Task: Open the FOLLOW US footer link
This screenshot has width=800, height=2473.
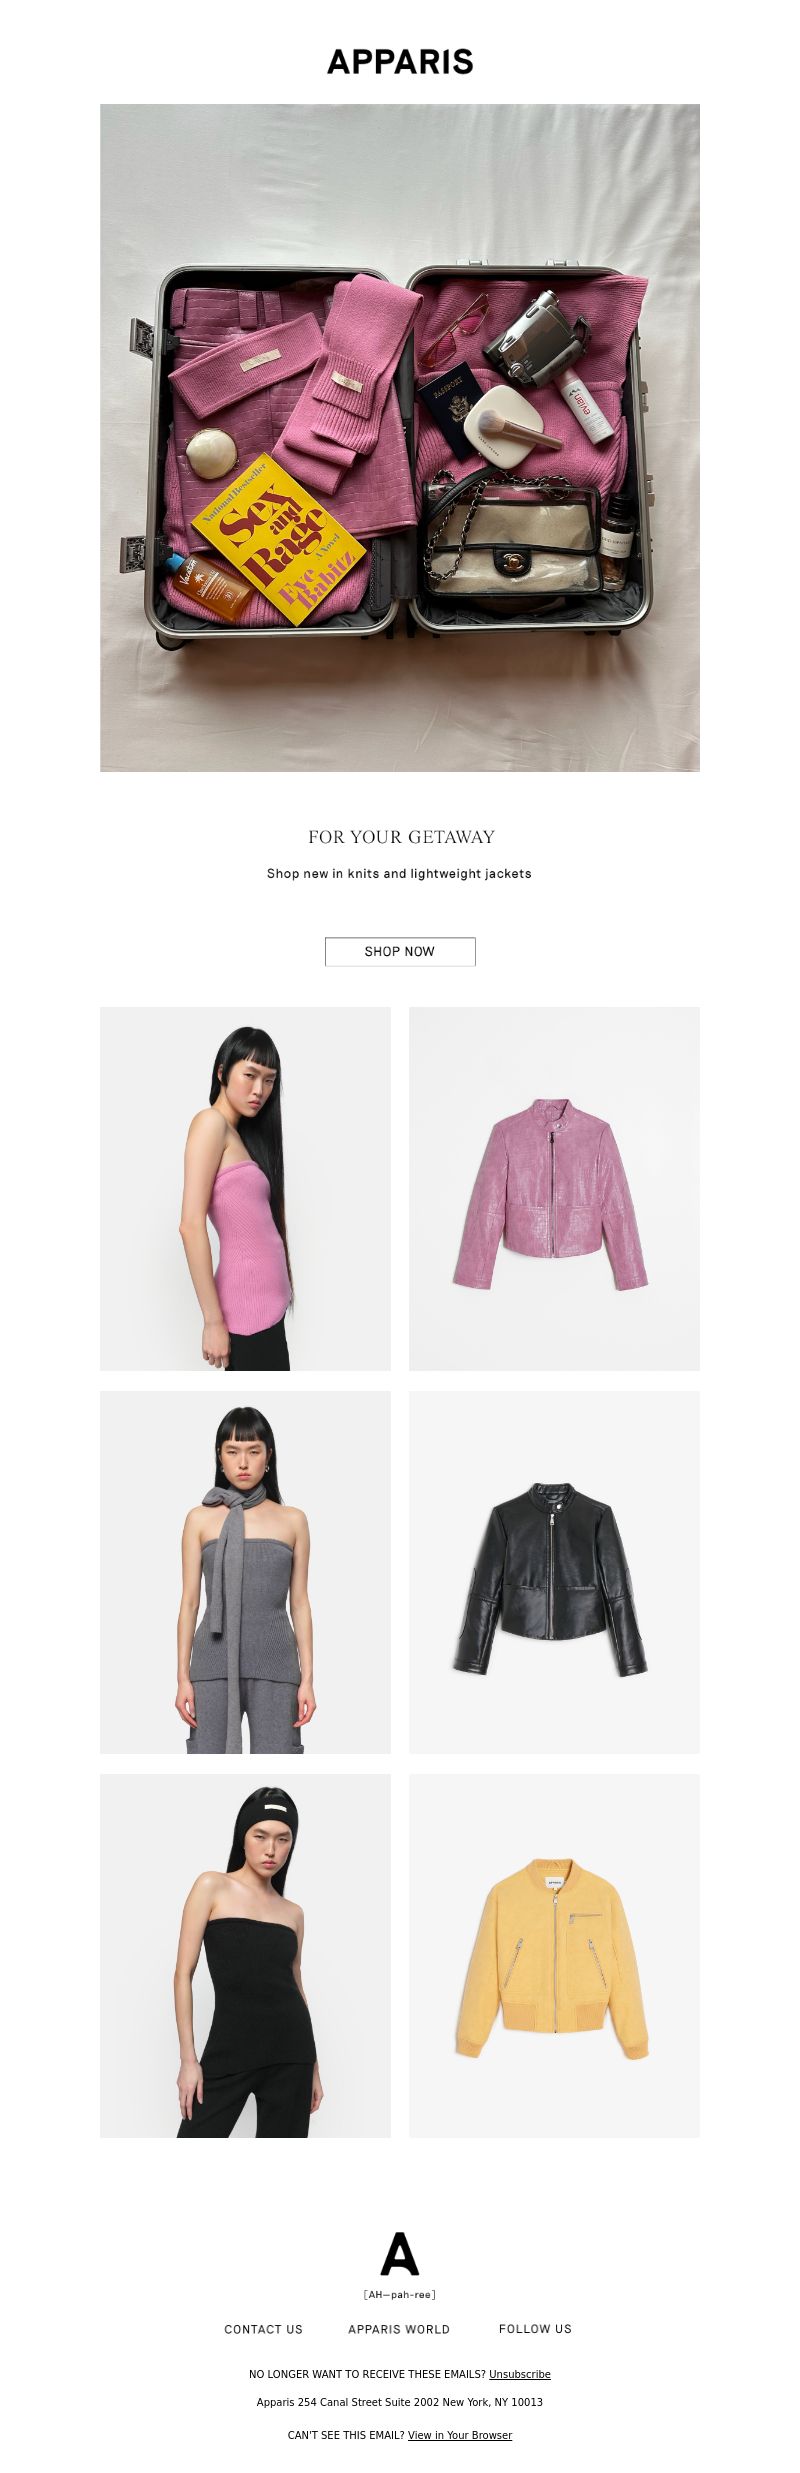Action: pyautogui.click(x=535, y=2328)
